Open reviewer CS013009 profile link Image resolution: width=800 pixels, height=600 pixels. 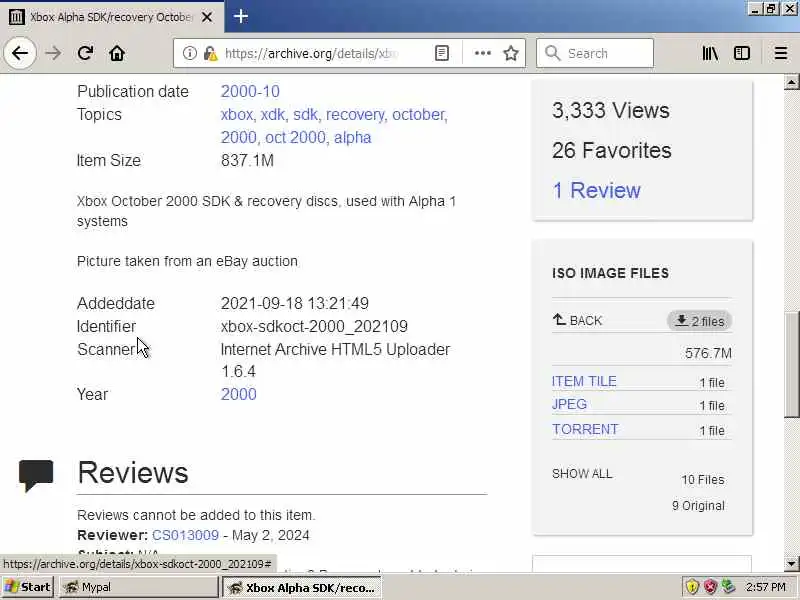[185, 535]
